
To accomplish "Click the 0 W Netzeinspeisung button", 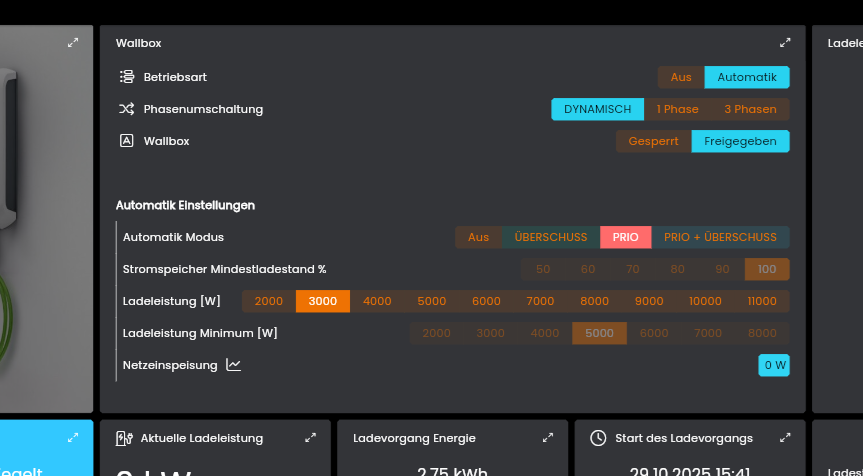I will click(774, 365).
